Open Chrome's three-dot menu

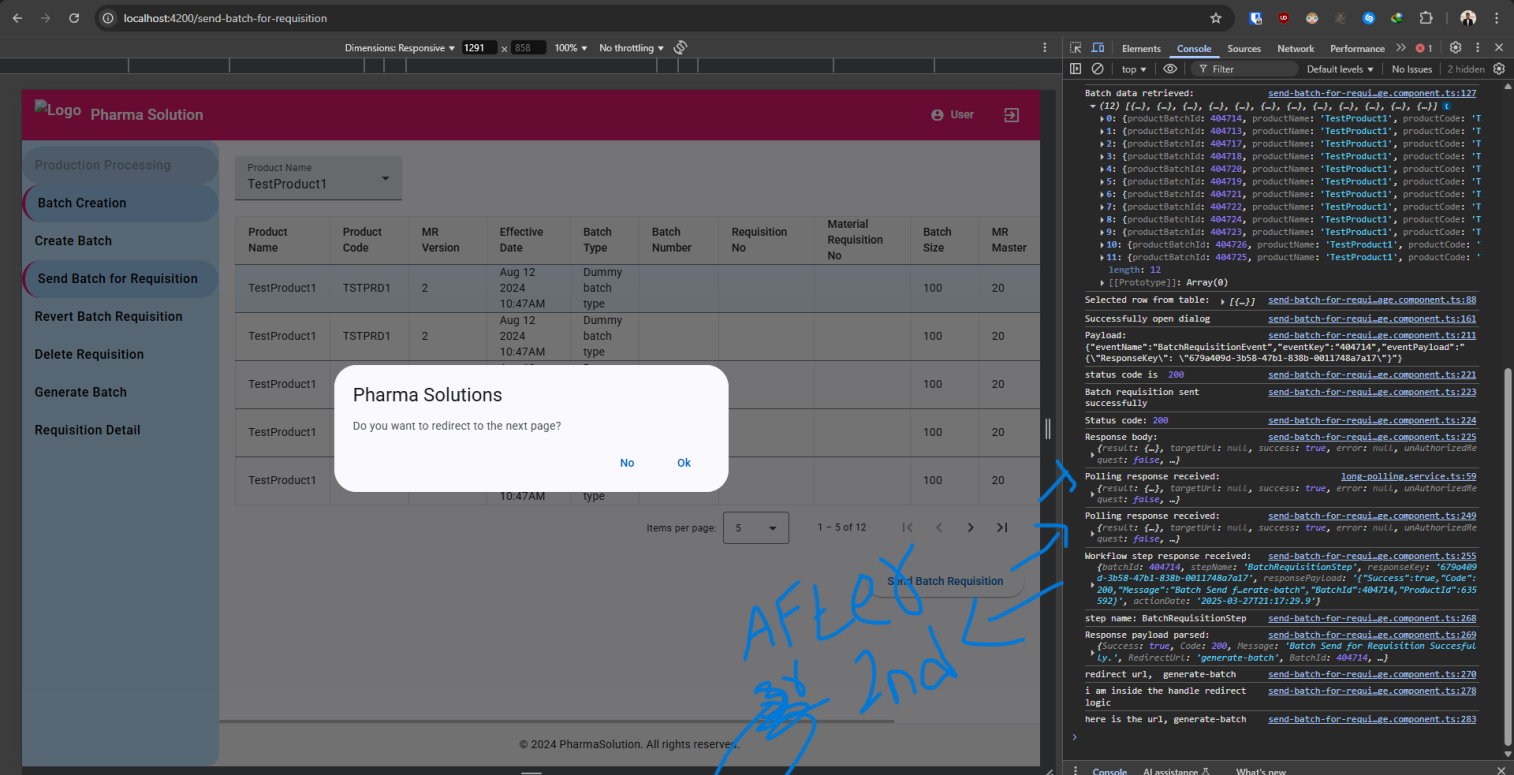[1497, 18]
